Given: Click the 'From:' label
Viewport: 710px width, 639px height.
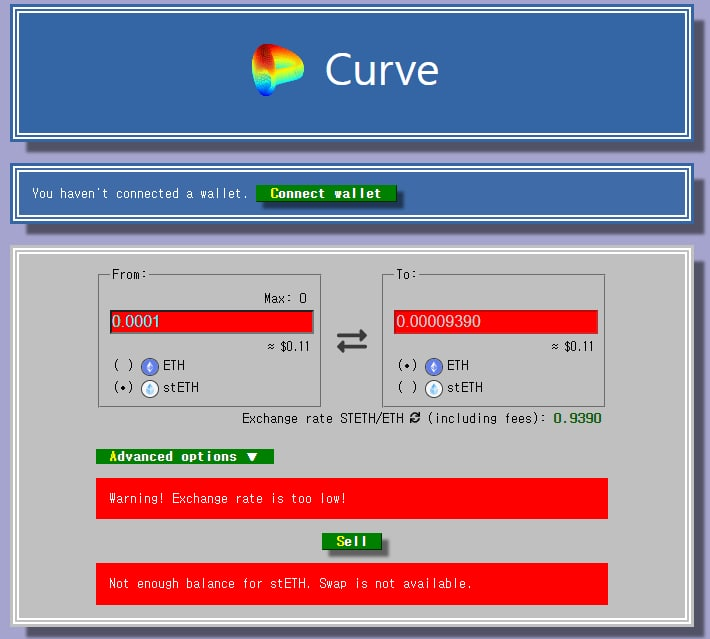Looking at the screenshot, I should (129, 274).
